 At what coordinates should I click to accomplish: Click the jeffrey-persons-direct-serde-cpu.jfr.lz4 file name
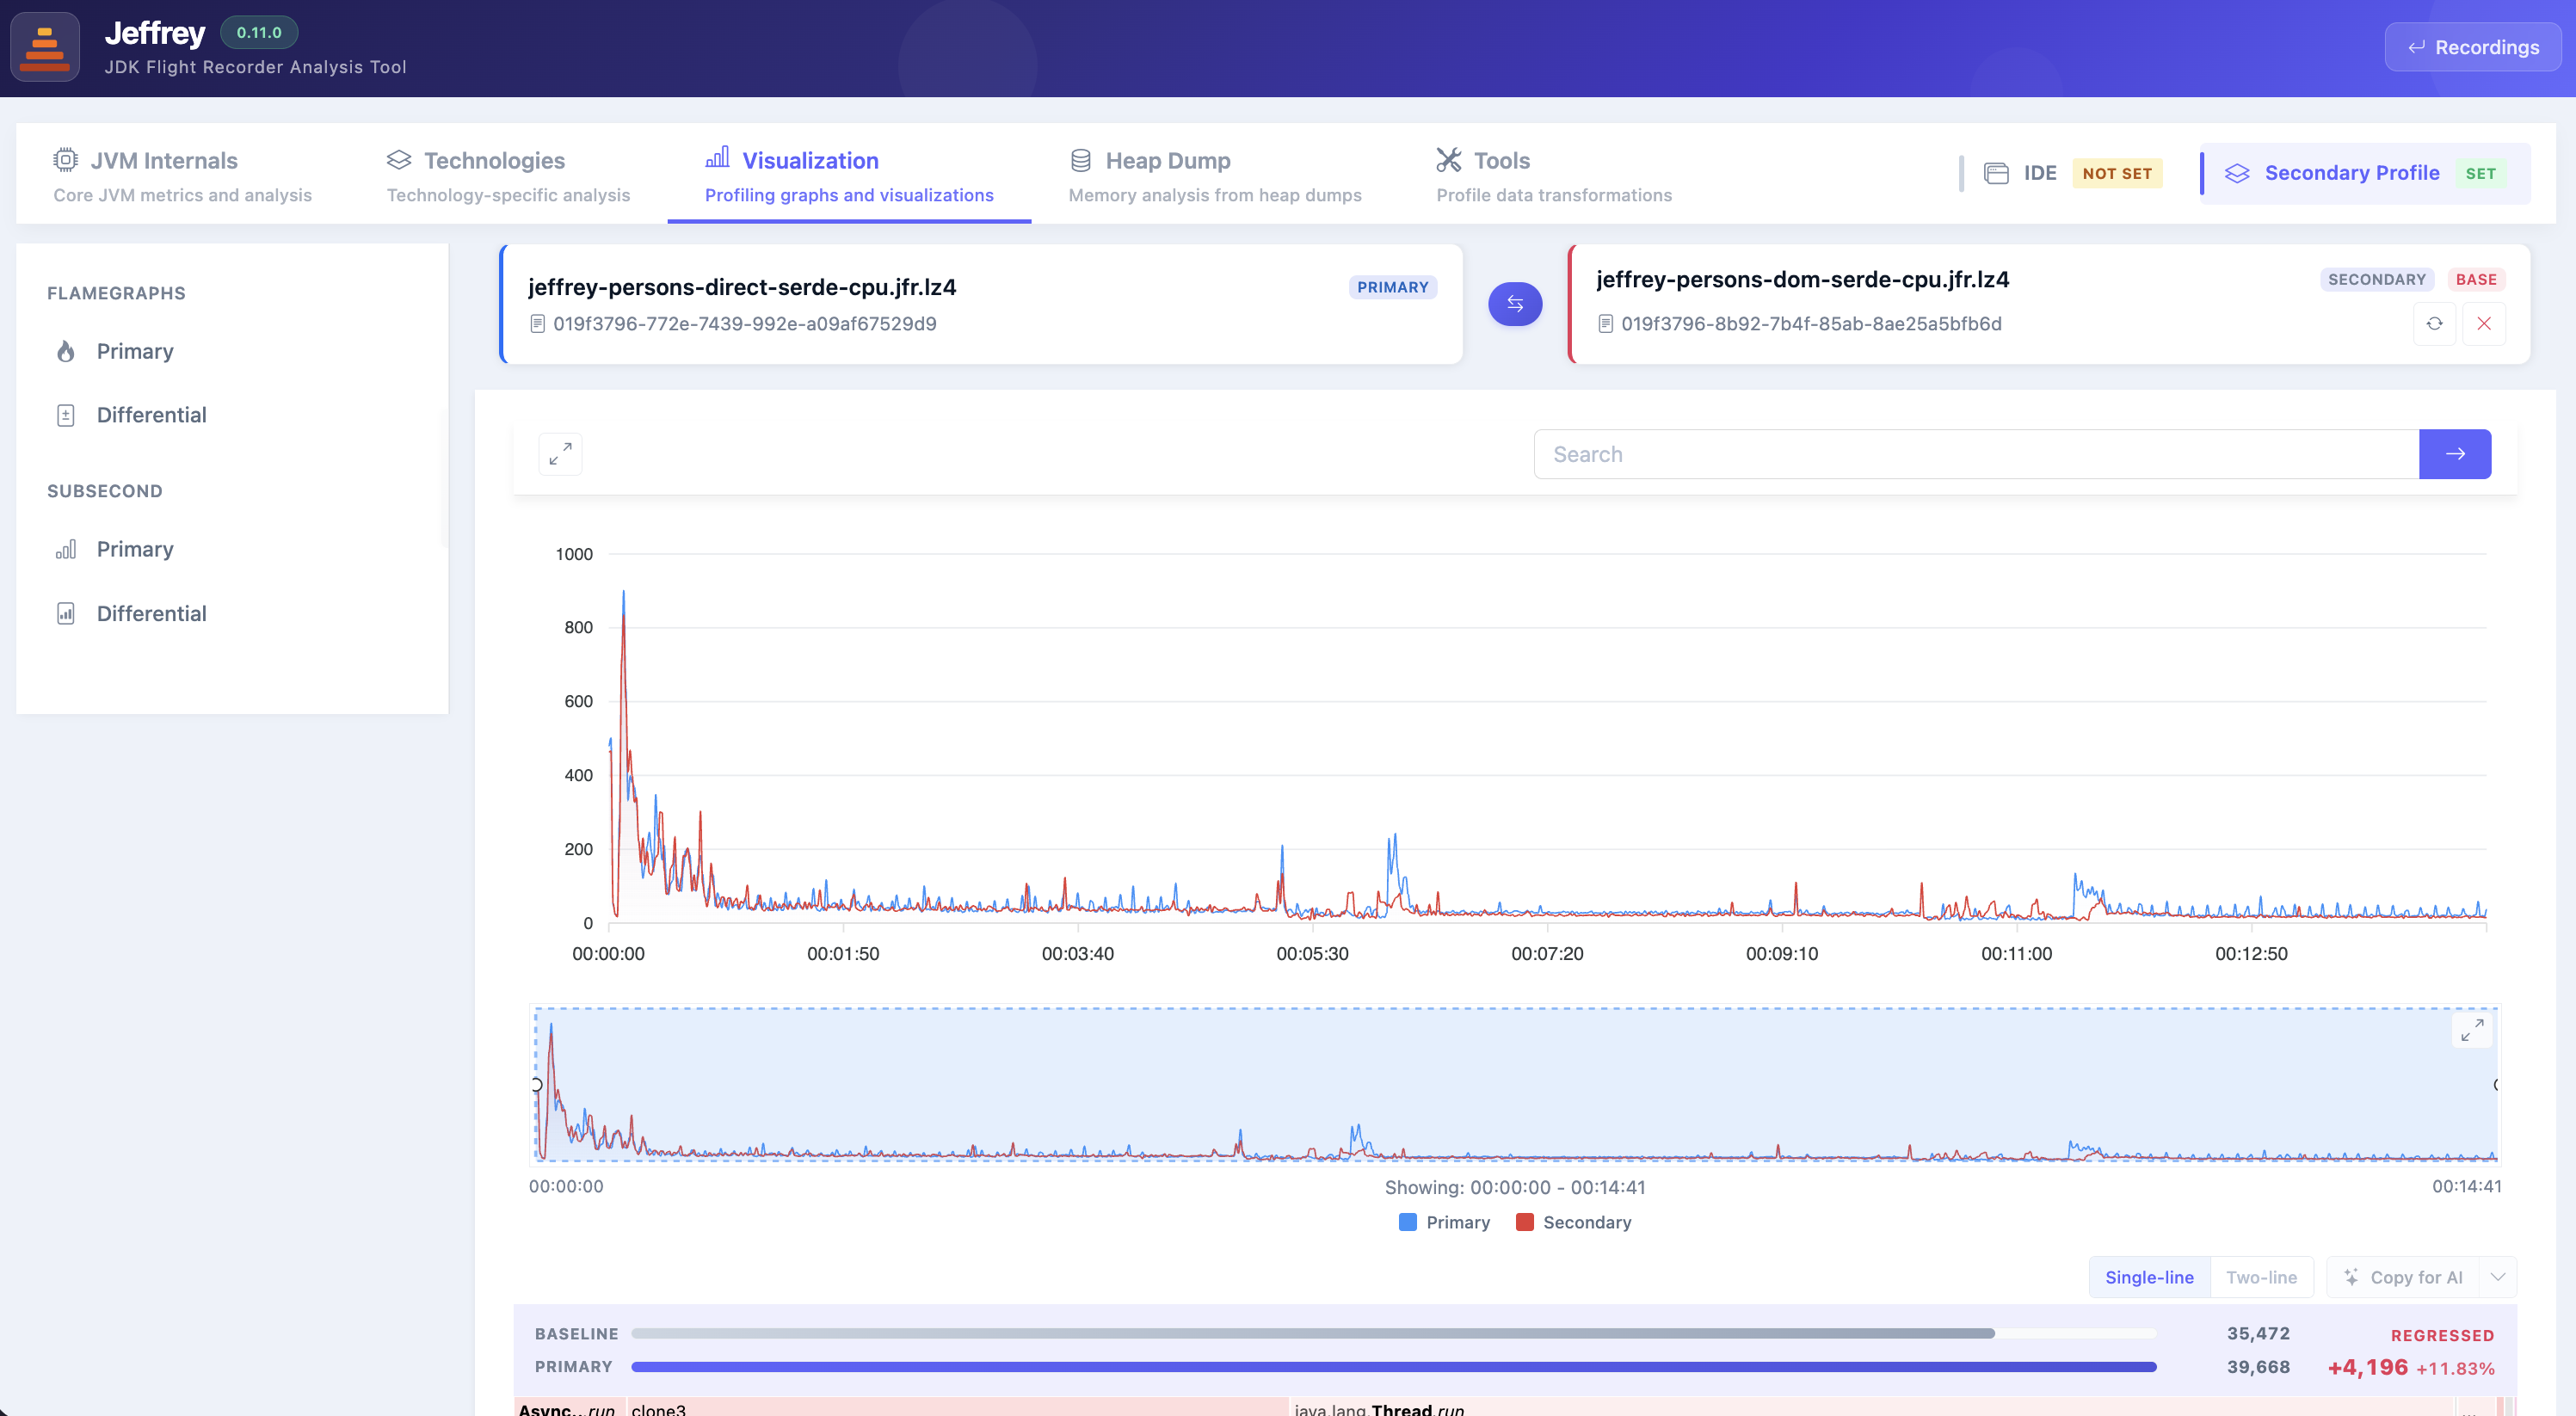[x=742, y=287]
